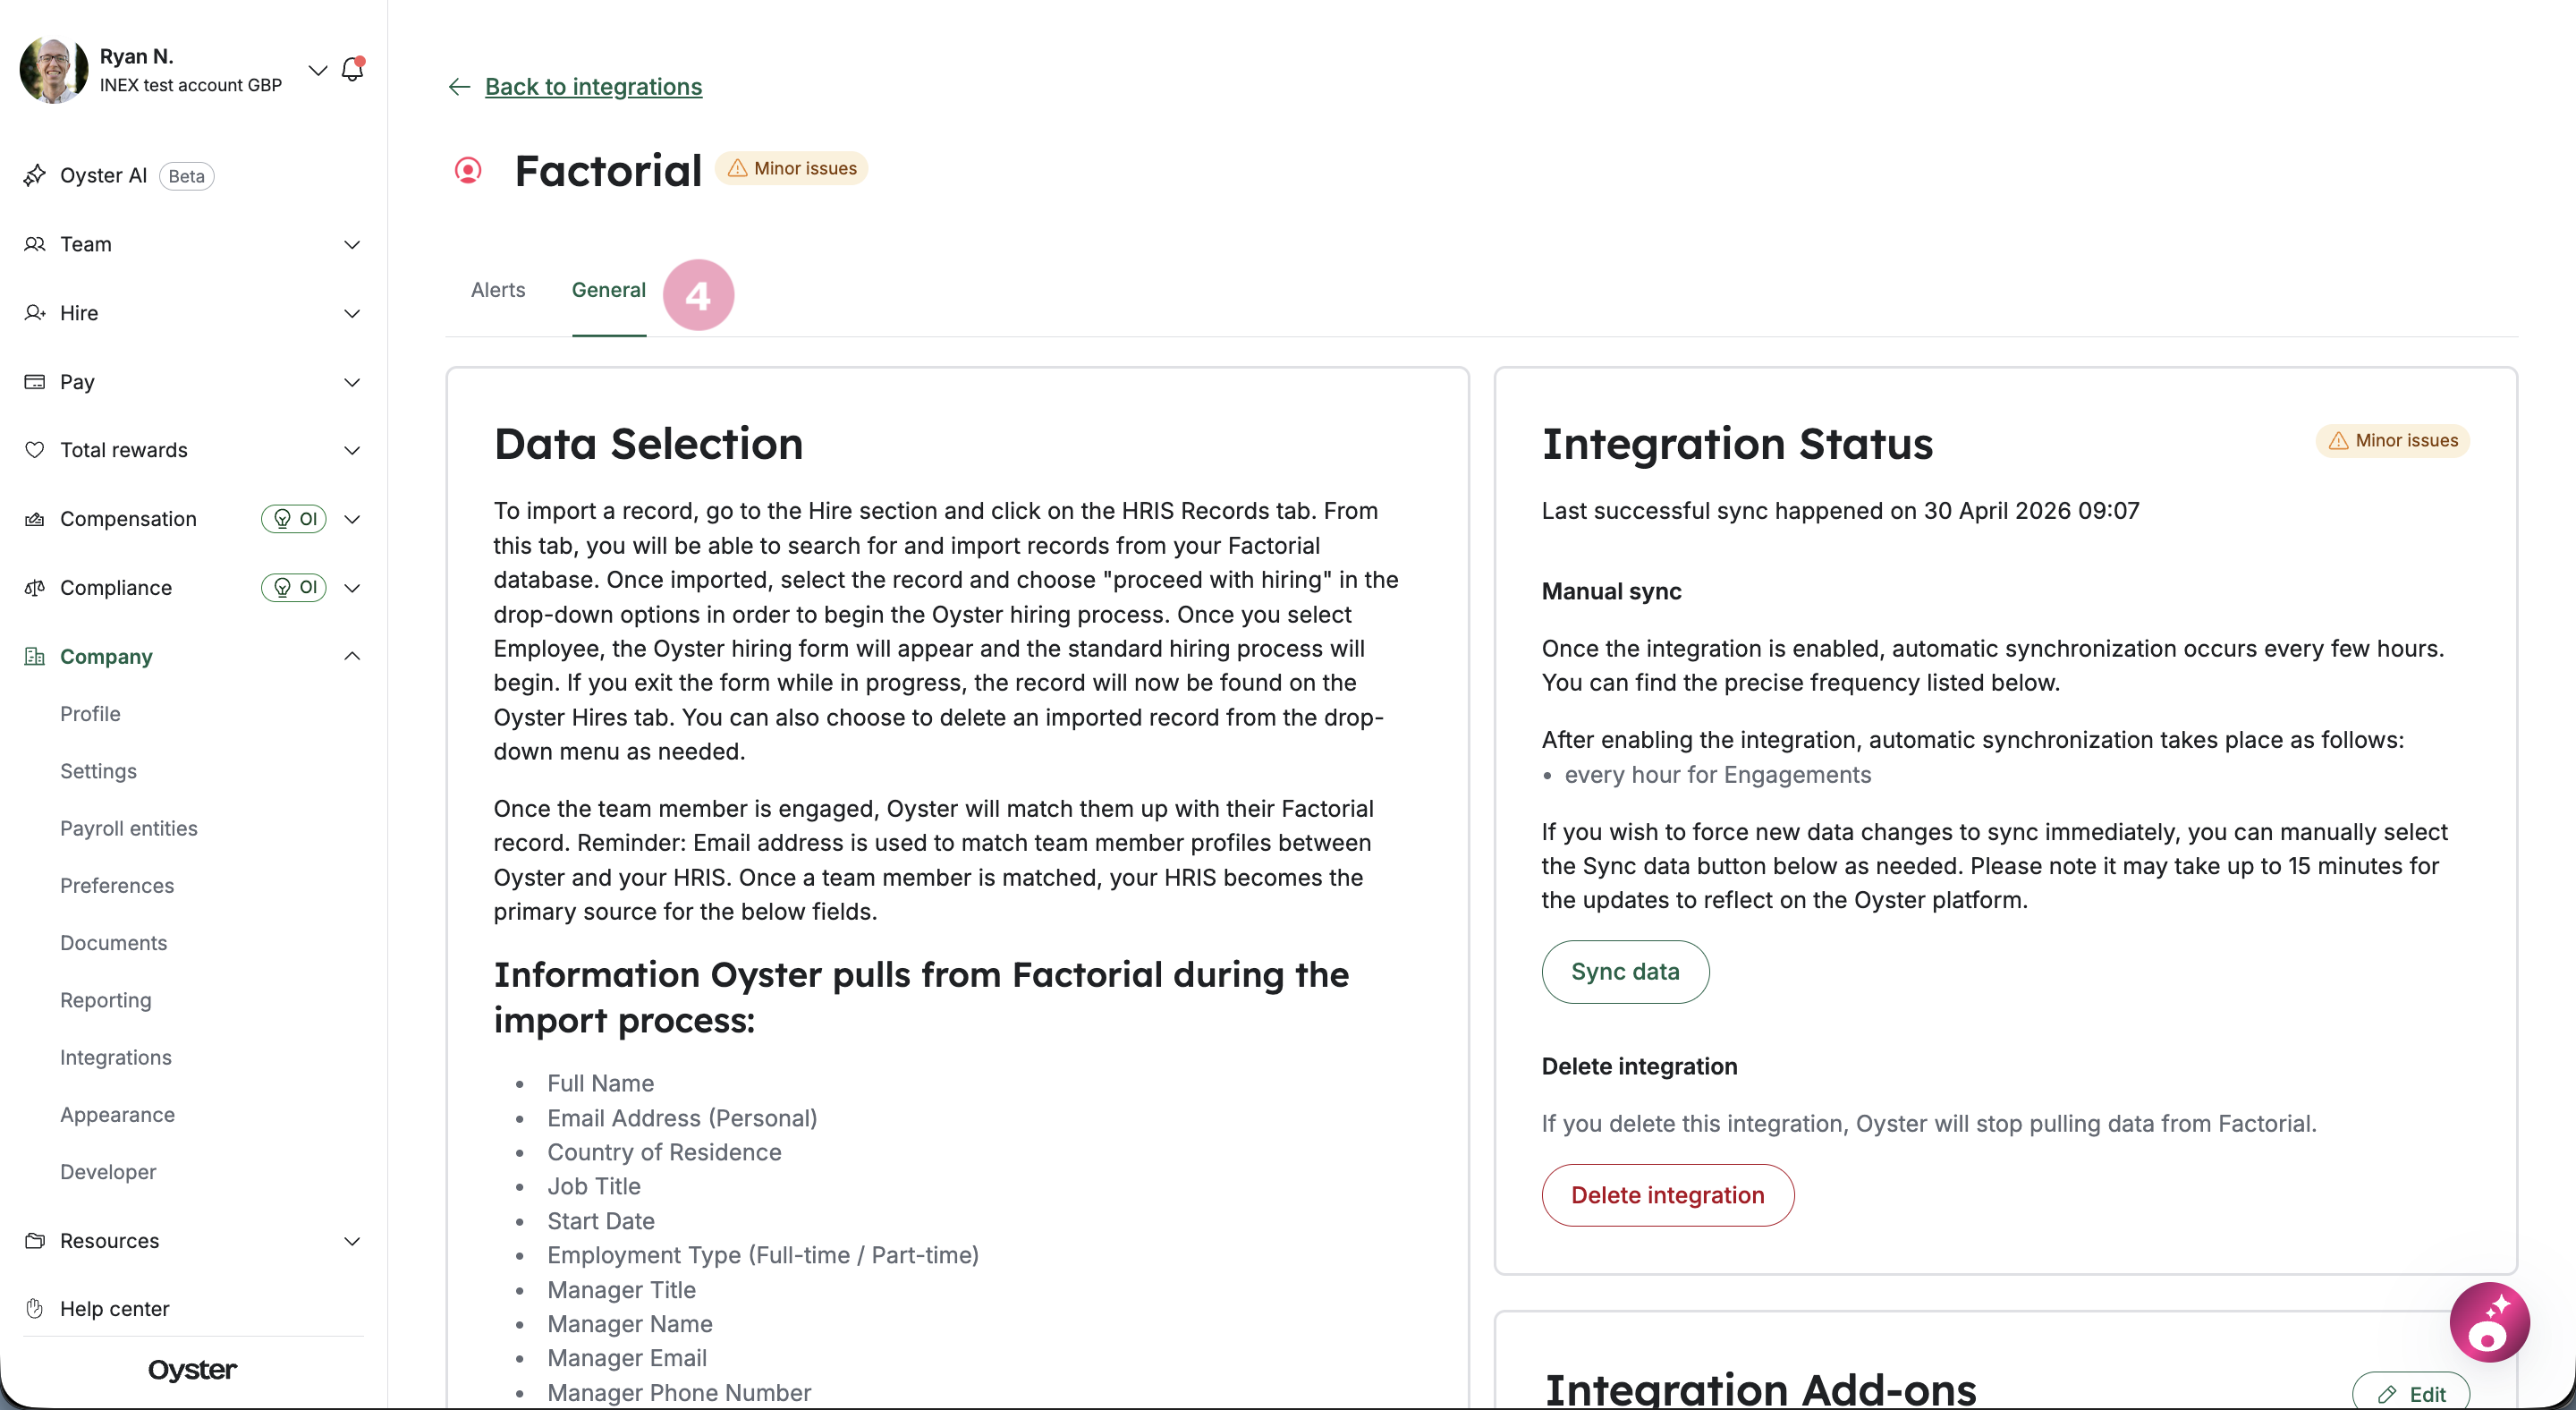Click the 'Manual sync' subheading
The width and height of the screenshot is (2576, 1410).
(1612, 591)
